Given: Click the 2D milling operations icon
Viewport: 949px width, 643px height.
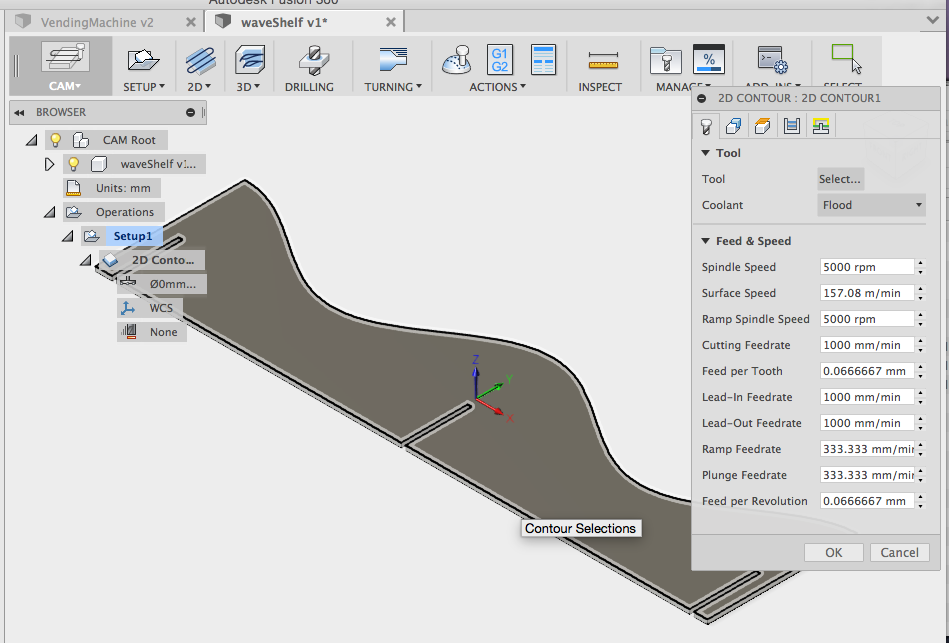Looking at the screenshot, I should (x=200, y=60).
